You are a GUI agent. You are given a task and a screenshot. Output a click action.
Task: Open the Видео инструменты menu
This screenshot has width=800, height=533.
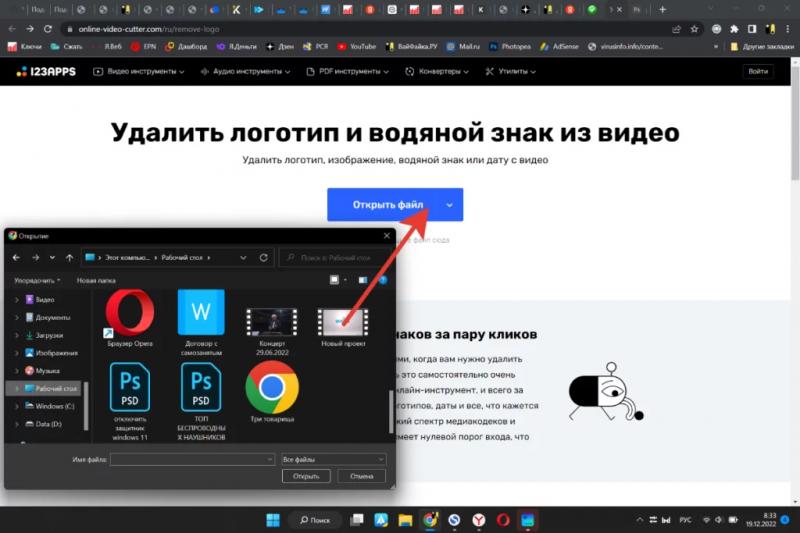coord(138,71)
